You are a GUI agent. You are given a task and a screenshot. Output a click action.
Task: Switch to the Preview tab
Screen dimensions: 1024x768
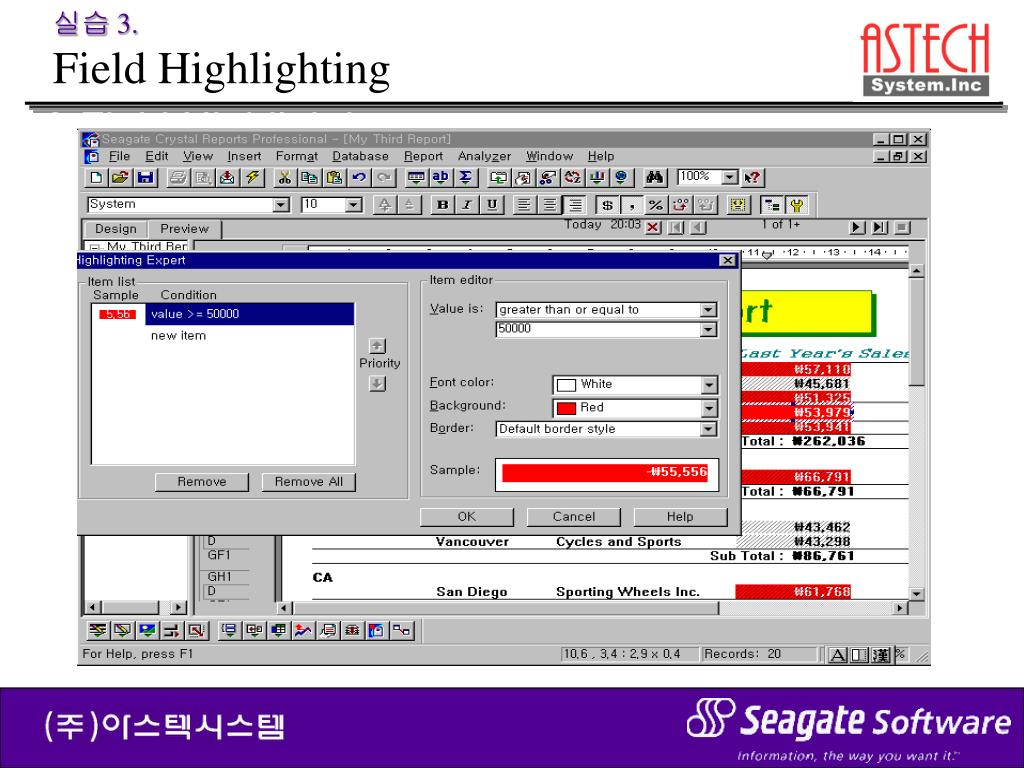184,229
